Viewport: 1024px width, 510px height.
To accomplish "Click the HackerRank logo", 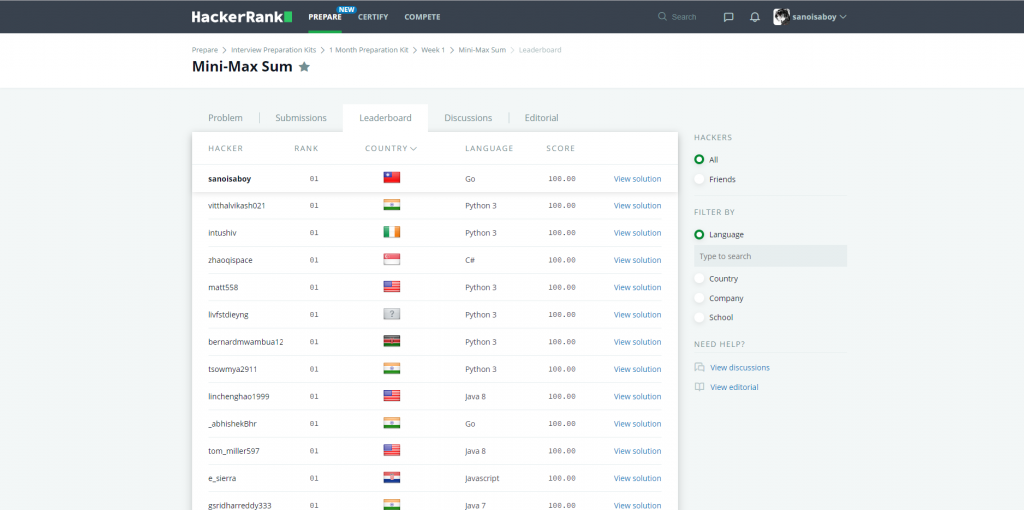I will 242,17.
